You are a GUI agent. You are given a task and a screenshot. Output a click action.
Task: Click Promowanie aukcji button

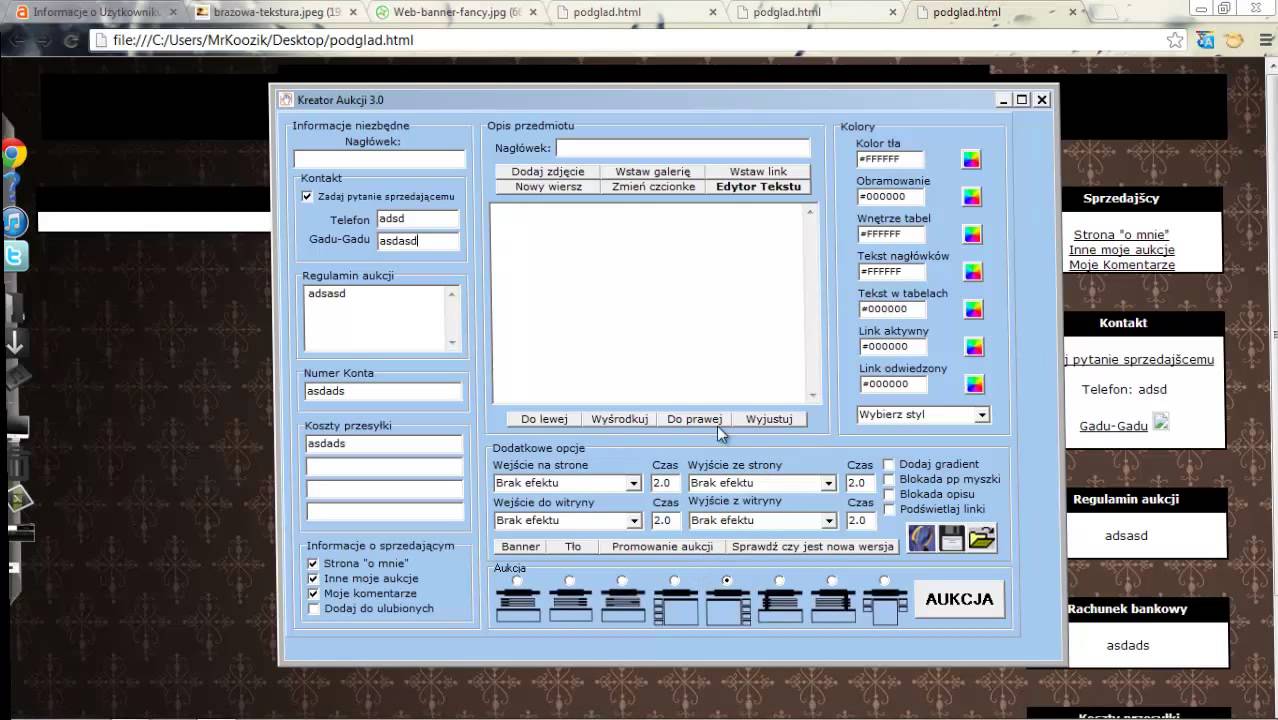[x=662, y=547]
